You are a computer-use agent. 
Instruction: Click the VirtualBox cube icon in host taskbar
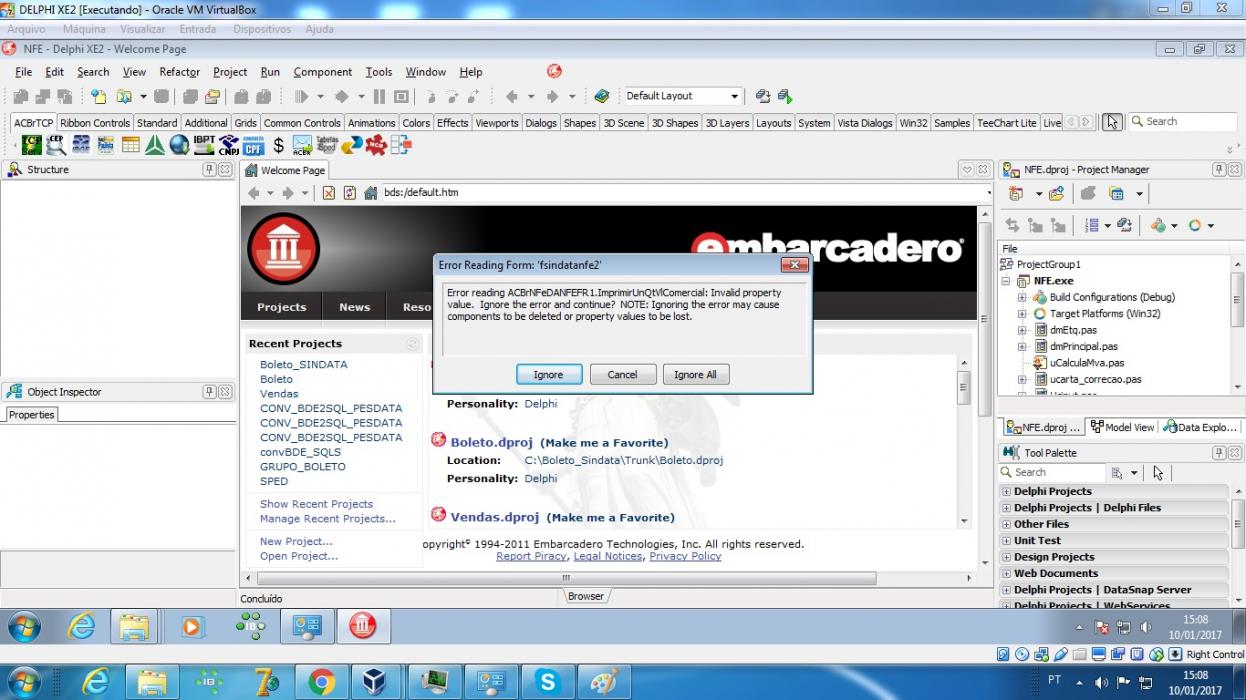(374, 682)
